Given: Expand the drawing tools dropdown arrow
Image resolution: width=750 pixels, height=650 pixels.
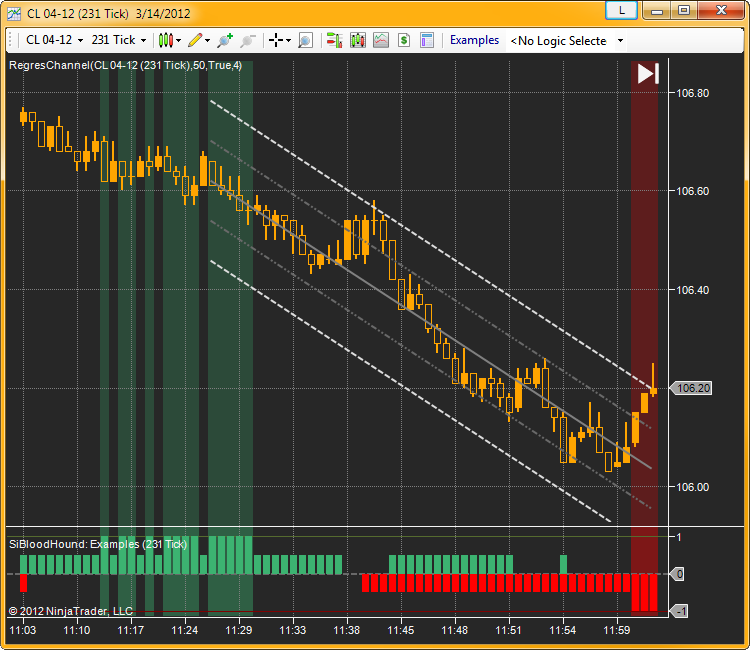Looking at the screenshot, I should pyautogui.click(x=207, y=41).
